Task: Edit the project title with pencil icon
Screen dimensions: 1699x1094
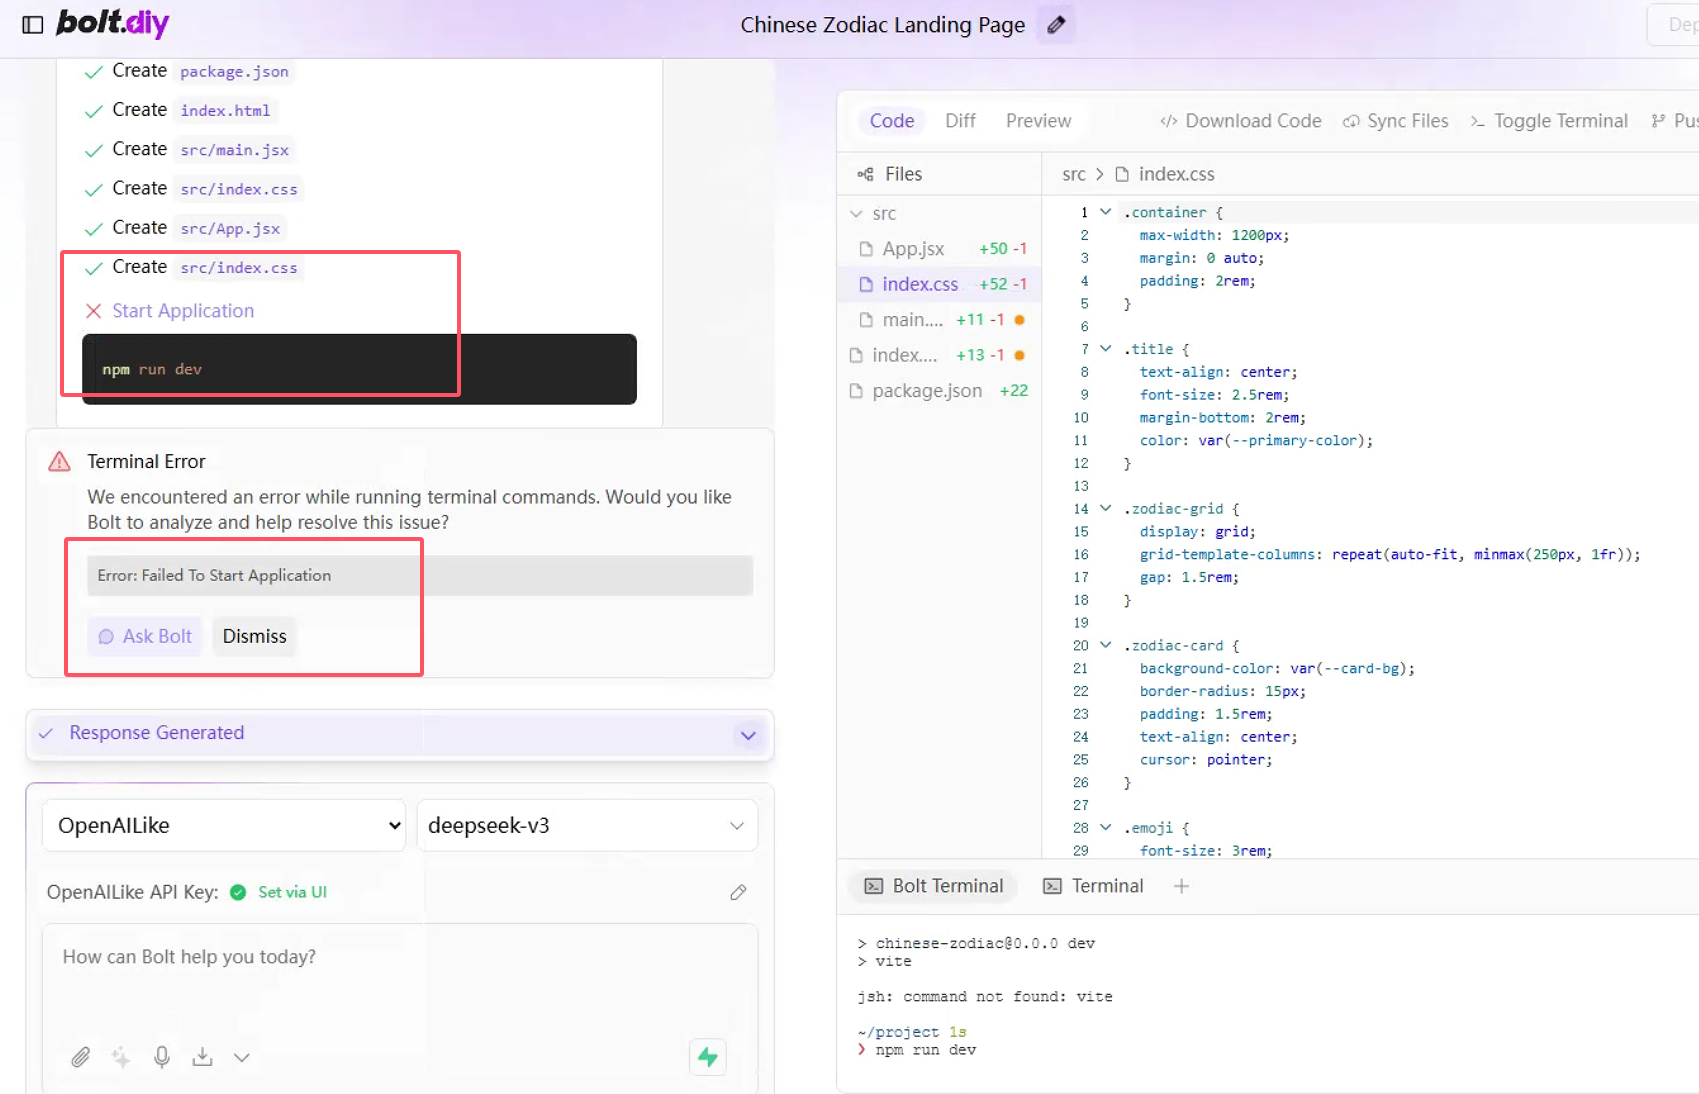Action: [1056, 25]
